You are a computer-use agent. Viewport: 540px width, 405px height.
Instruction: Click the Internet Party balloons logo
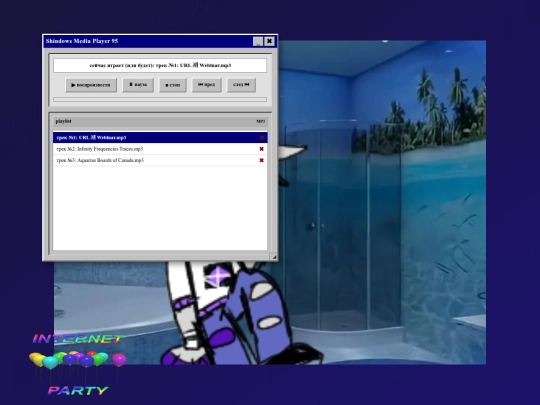tap(78, 364)
